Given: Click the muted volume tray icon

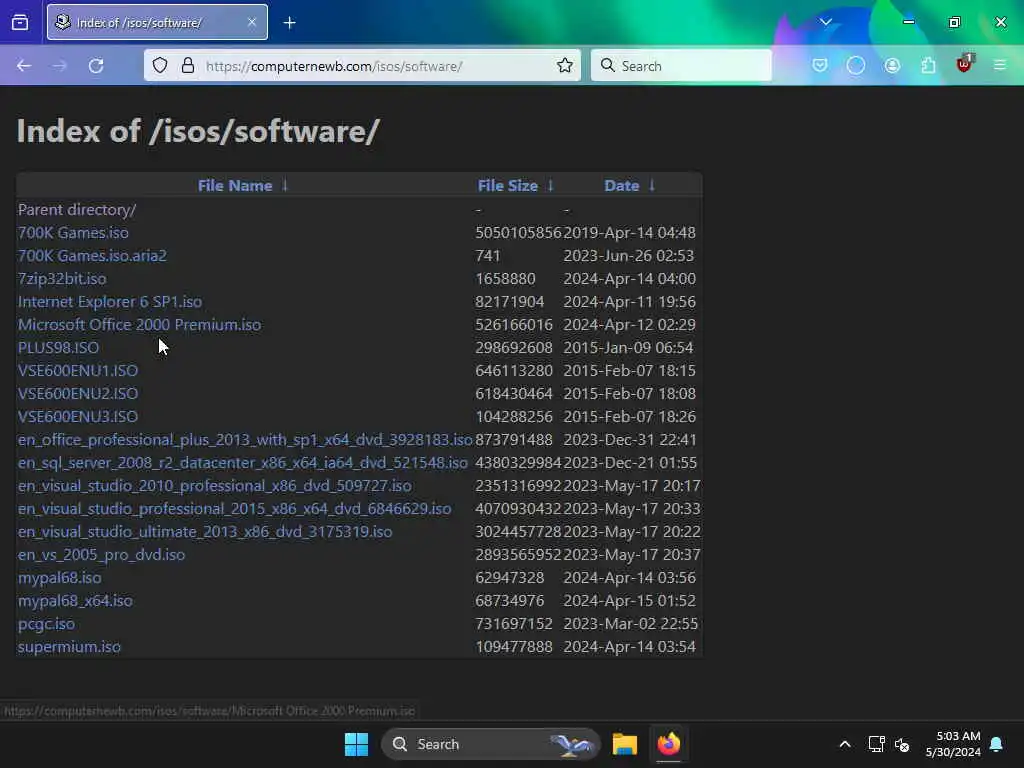Looking at the screenshot, I should pyautogui.click(x=902, y=744).
